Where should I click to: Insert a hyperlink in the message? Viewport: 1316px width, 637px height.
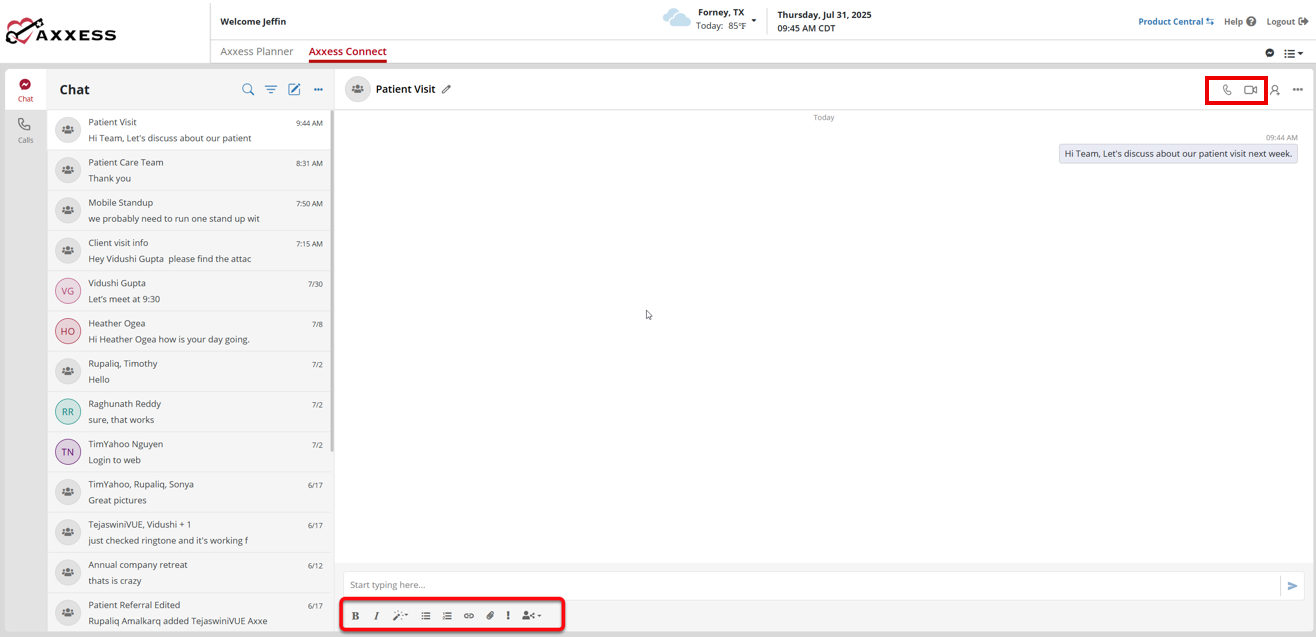[469, 616]
